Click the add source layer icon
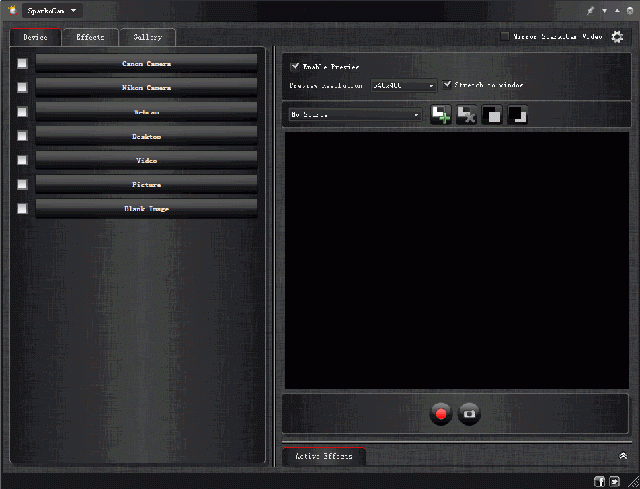 (x=441, y=115)
